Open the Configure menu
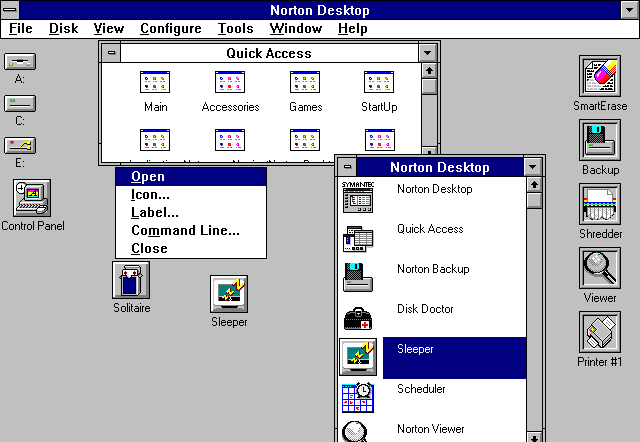Screen dimensions: 640x442 click(170, 29)
